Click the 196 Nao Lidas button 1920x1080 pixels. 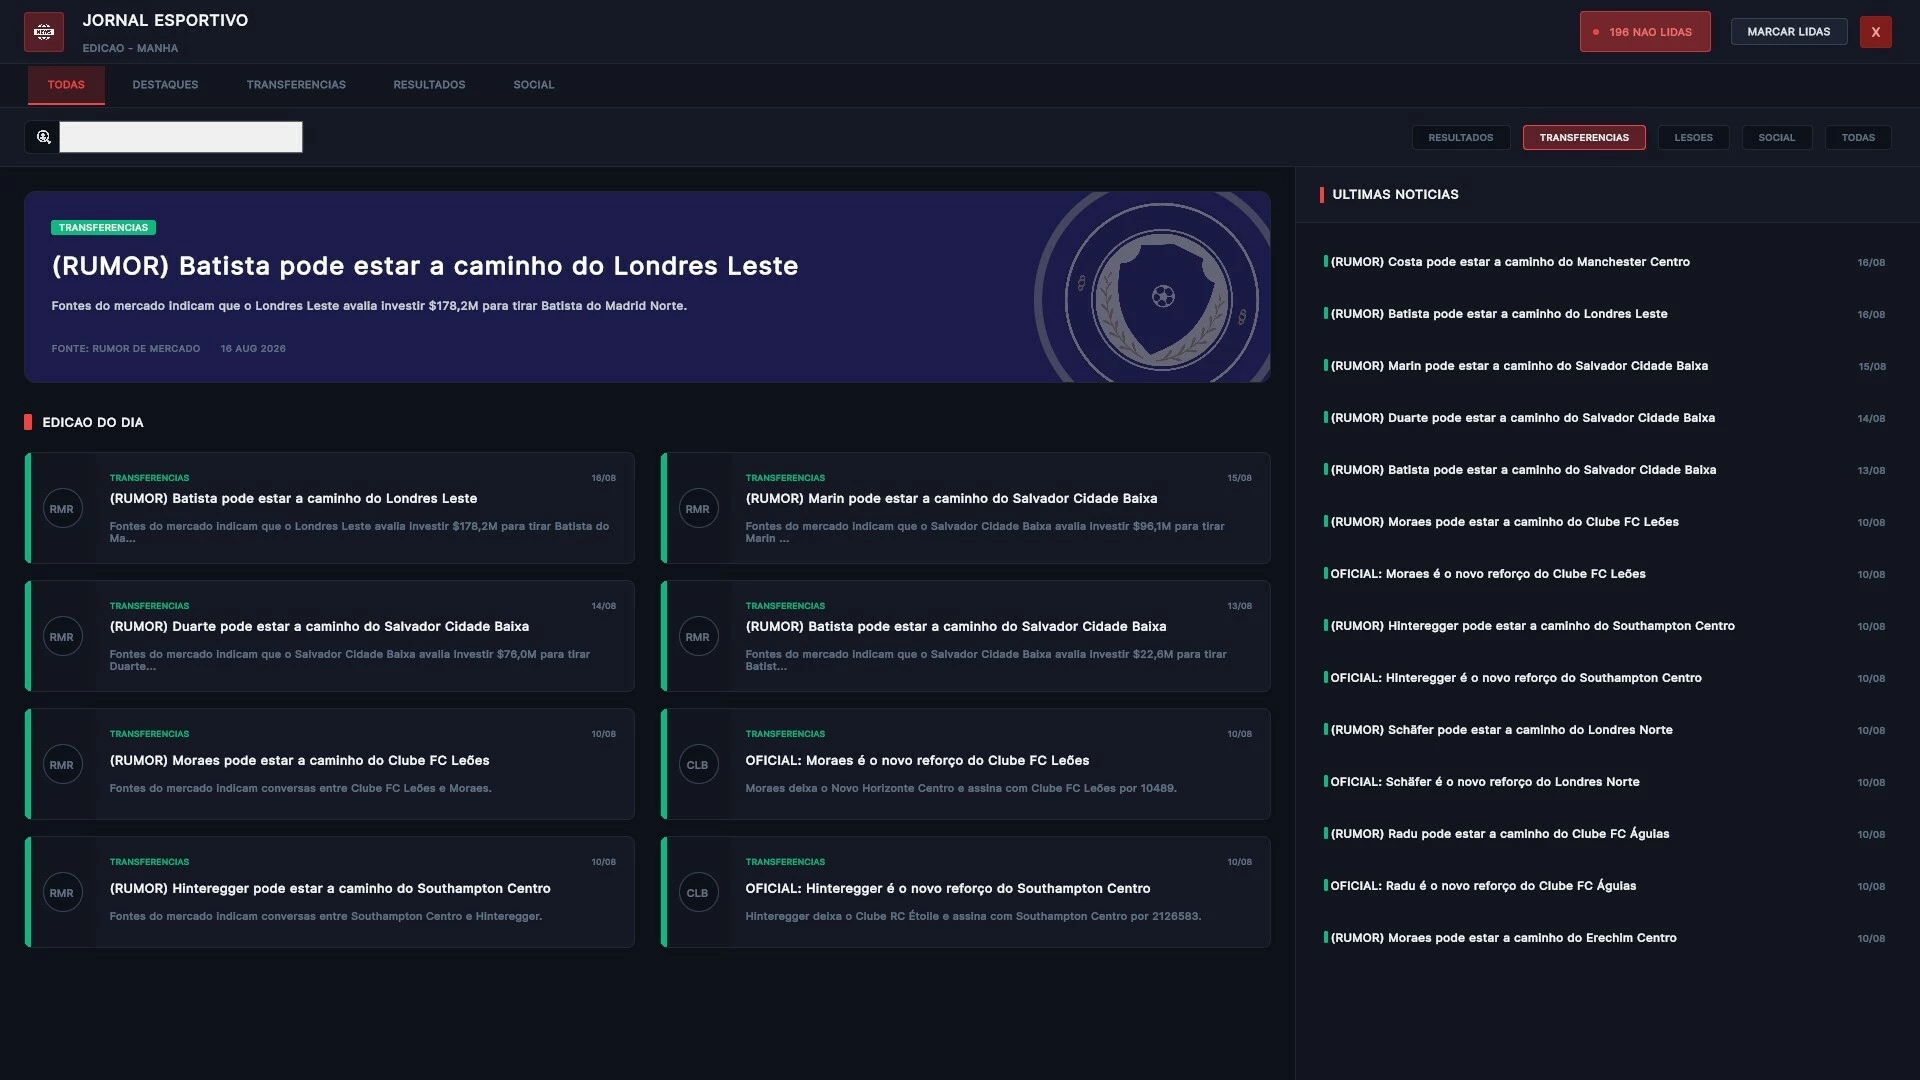tap(1645, 32)
